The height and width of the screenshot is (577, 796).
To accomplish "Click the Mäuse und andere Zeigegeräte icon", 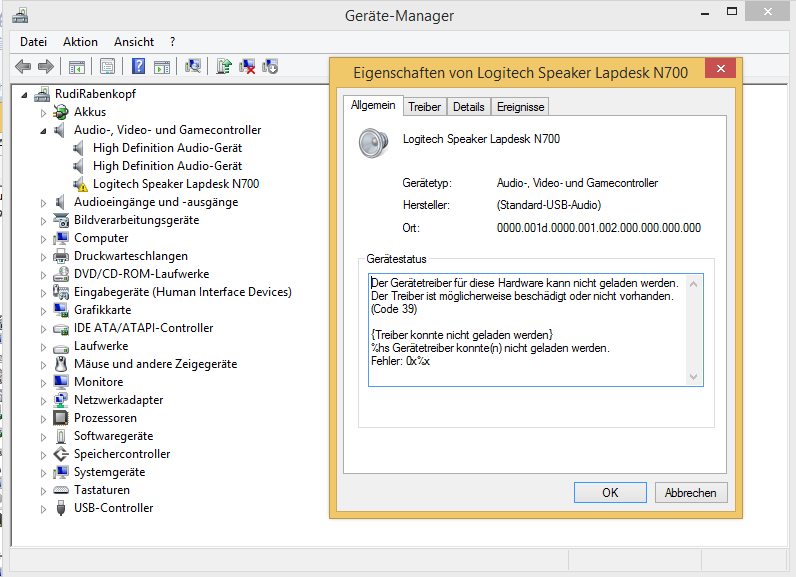I will point(61,364).
